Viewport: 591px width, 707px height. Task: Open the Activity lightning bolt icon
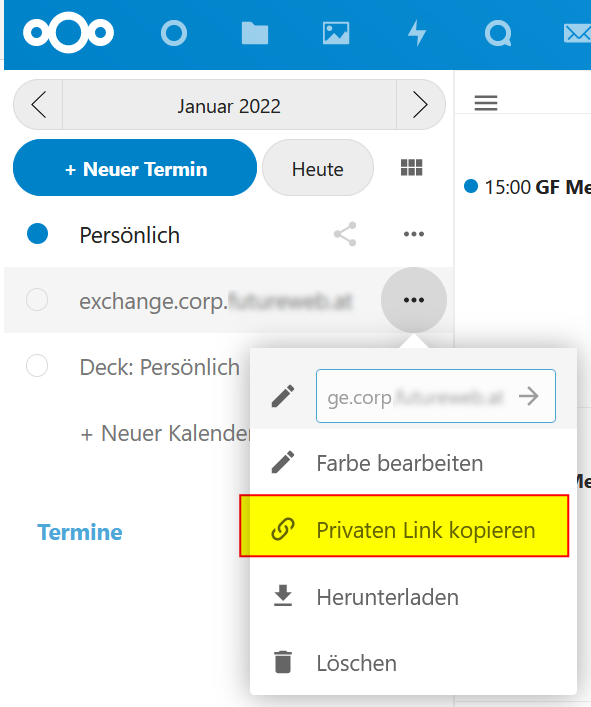click(x=417, y=33)
